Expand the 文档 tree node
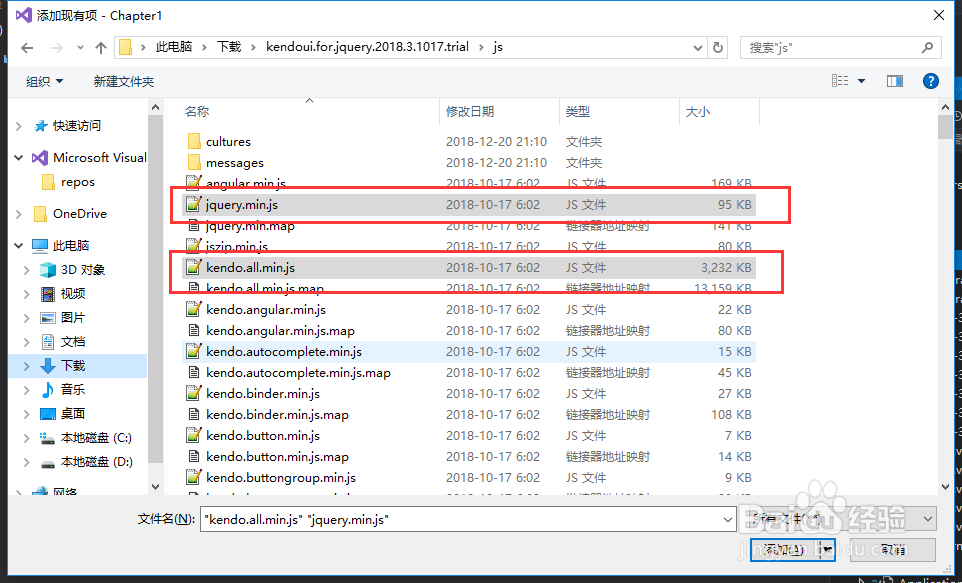The height and width of the screenshot is (583, 962). pyautogui.click(x=27, y=342)
